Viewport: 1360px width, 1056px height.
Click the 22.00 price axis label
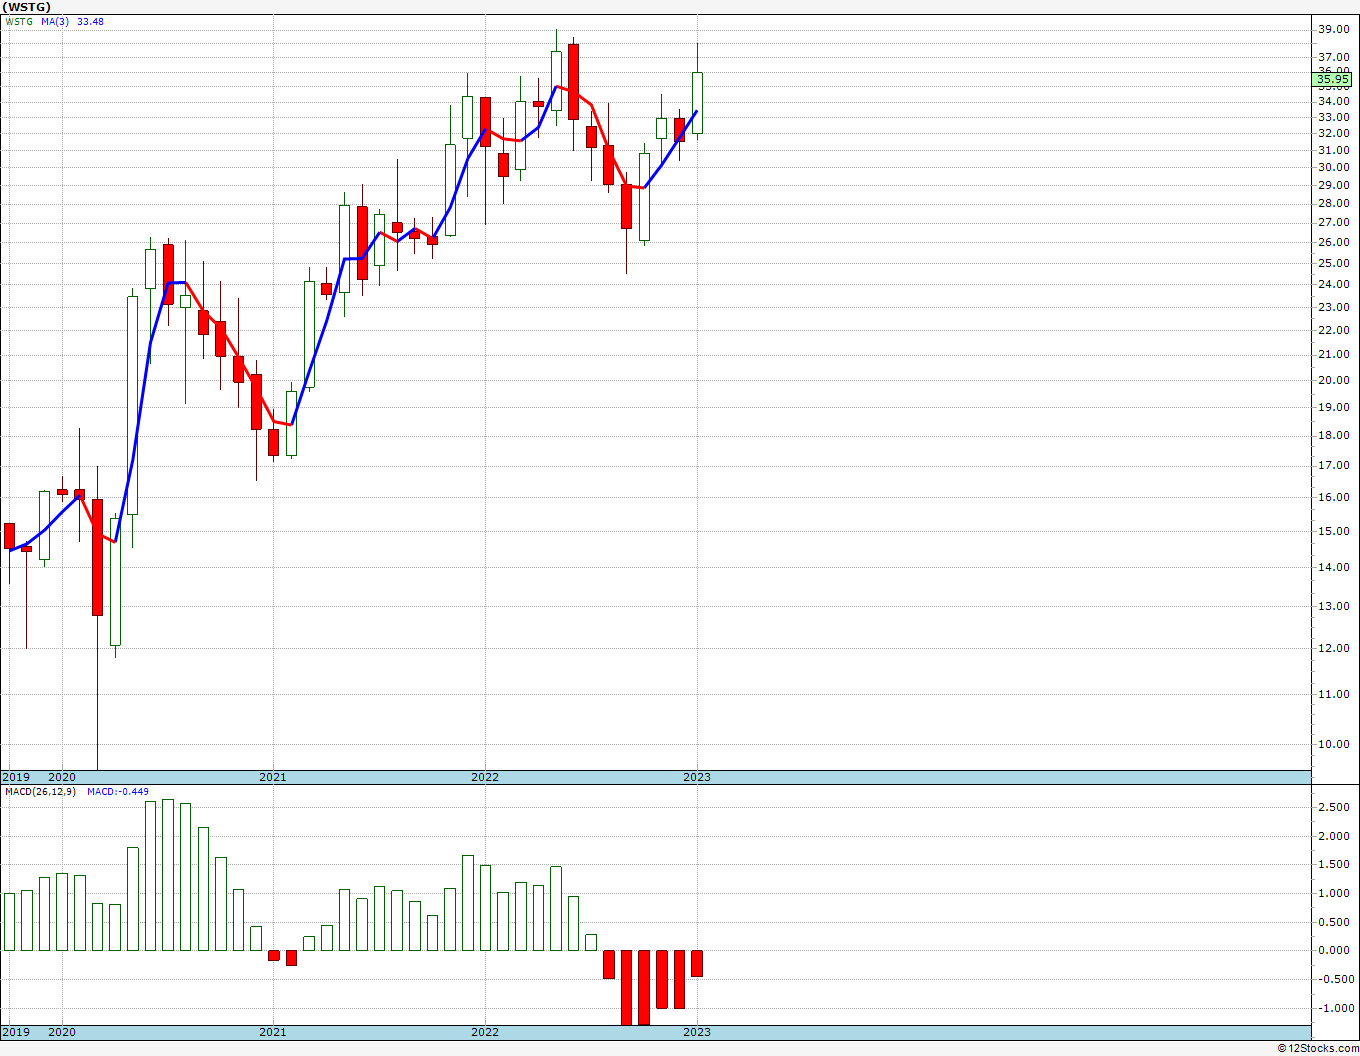[1334, 331]
